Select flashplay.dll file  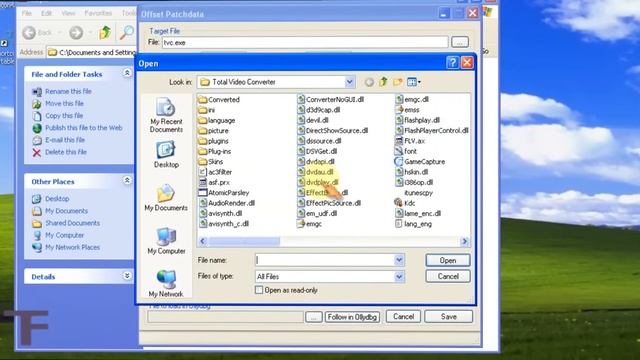[x=417, y=120]
